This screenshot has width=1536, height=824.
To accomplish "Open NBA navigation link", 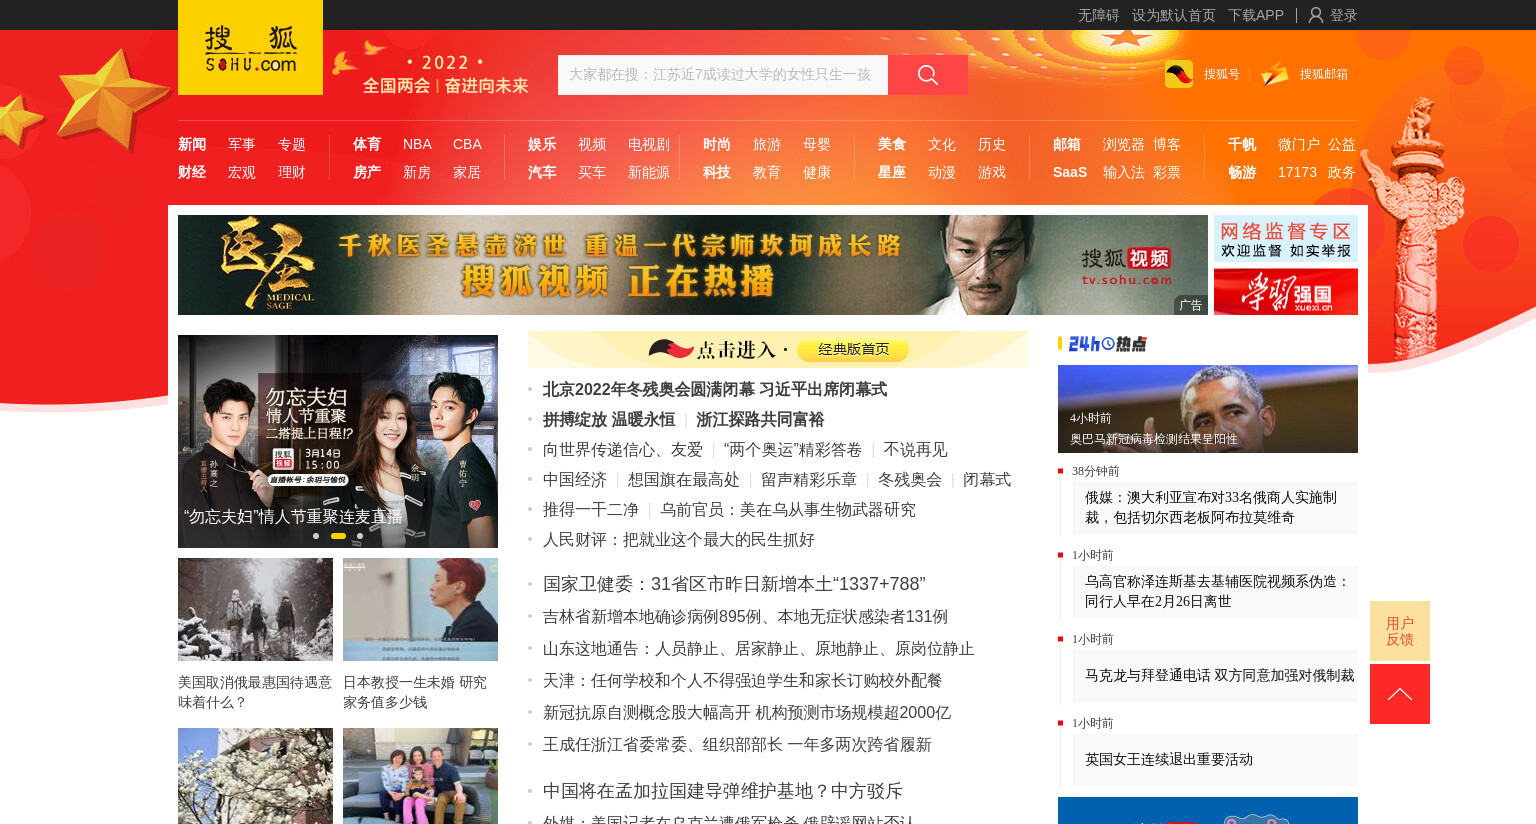I will pyautogui.click(x=417, y=144).
